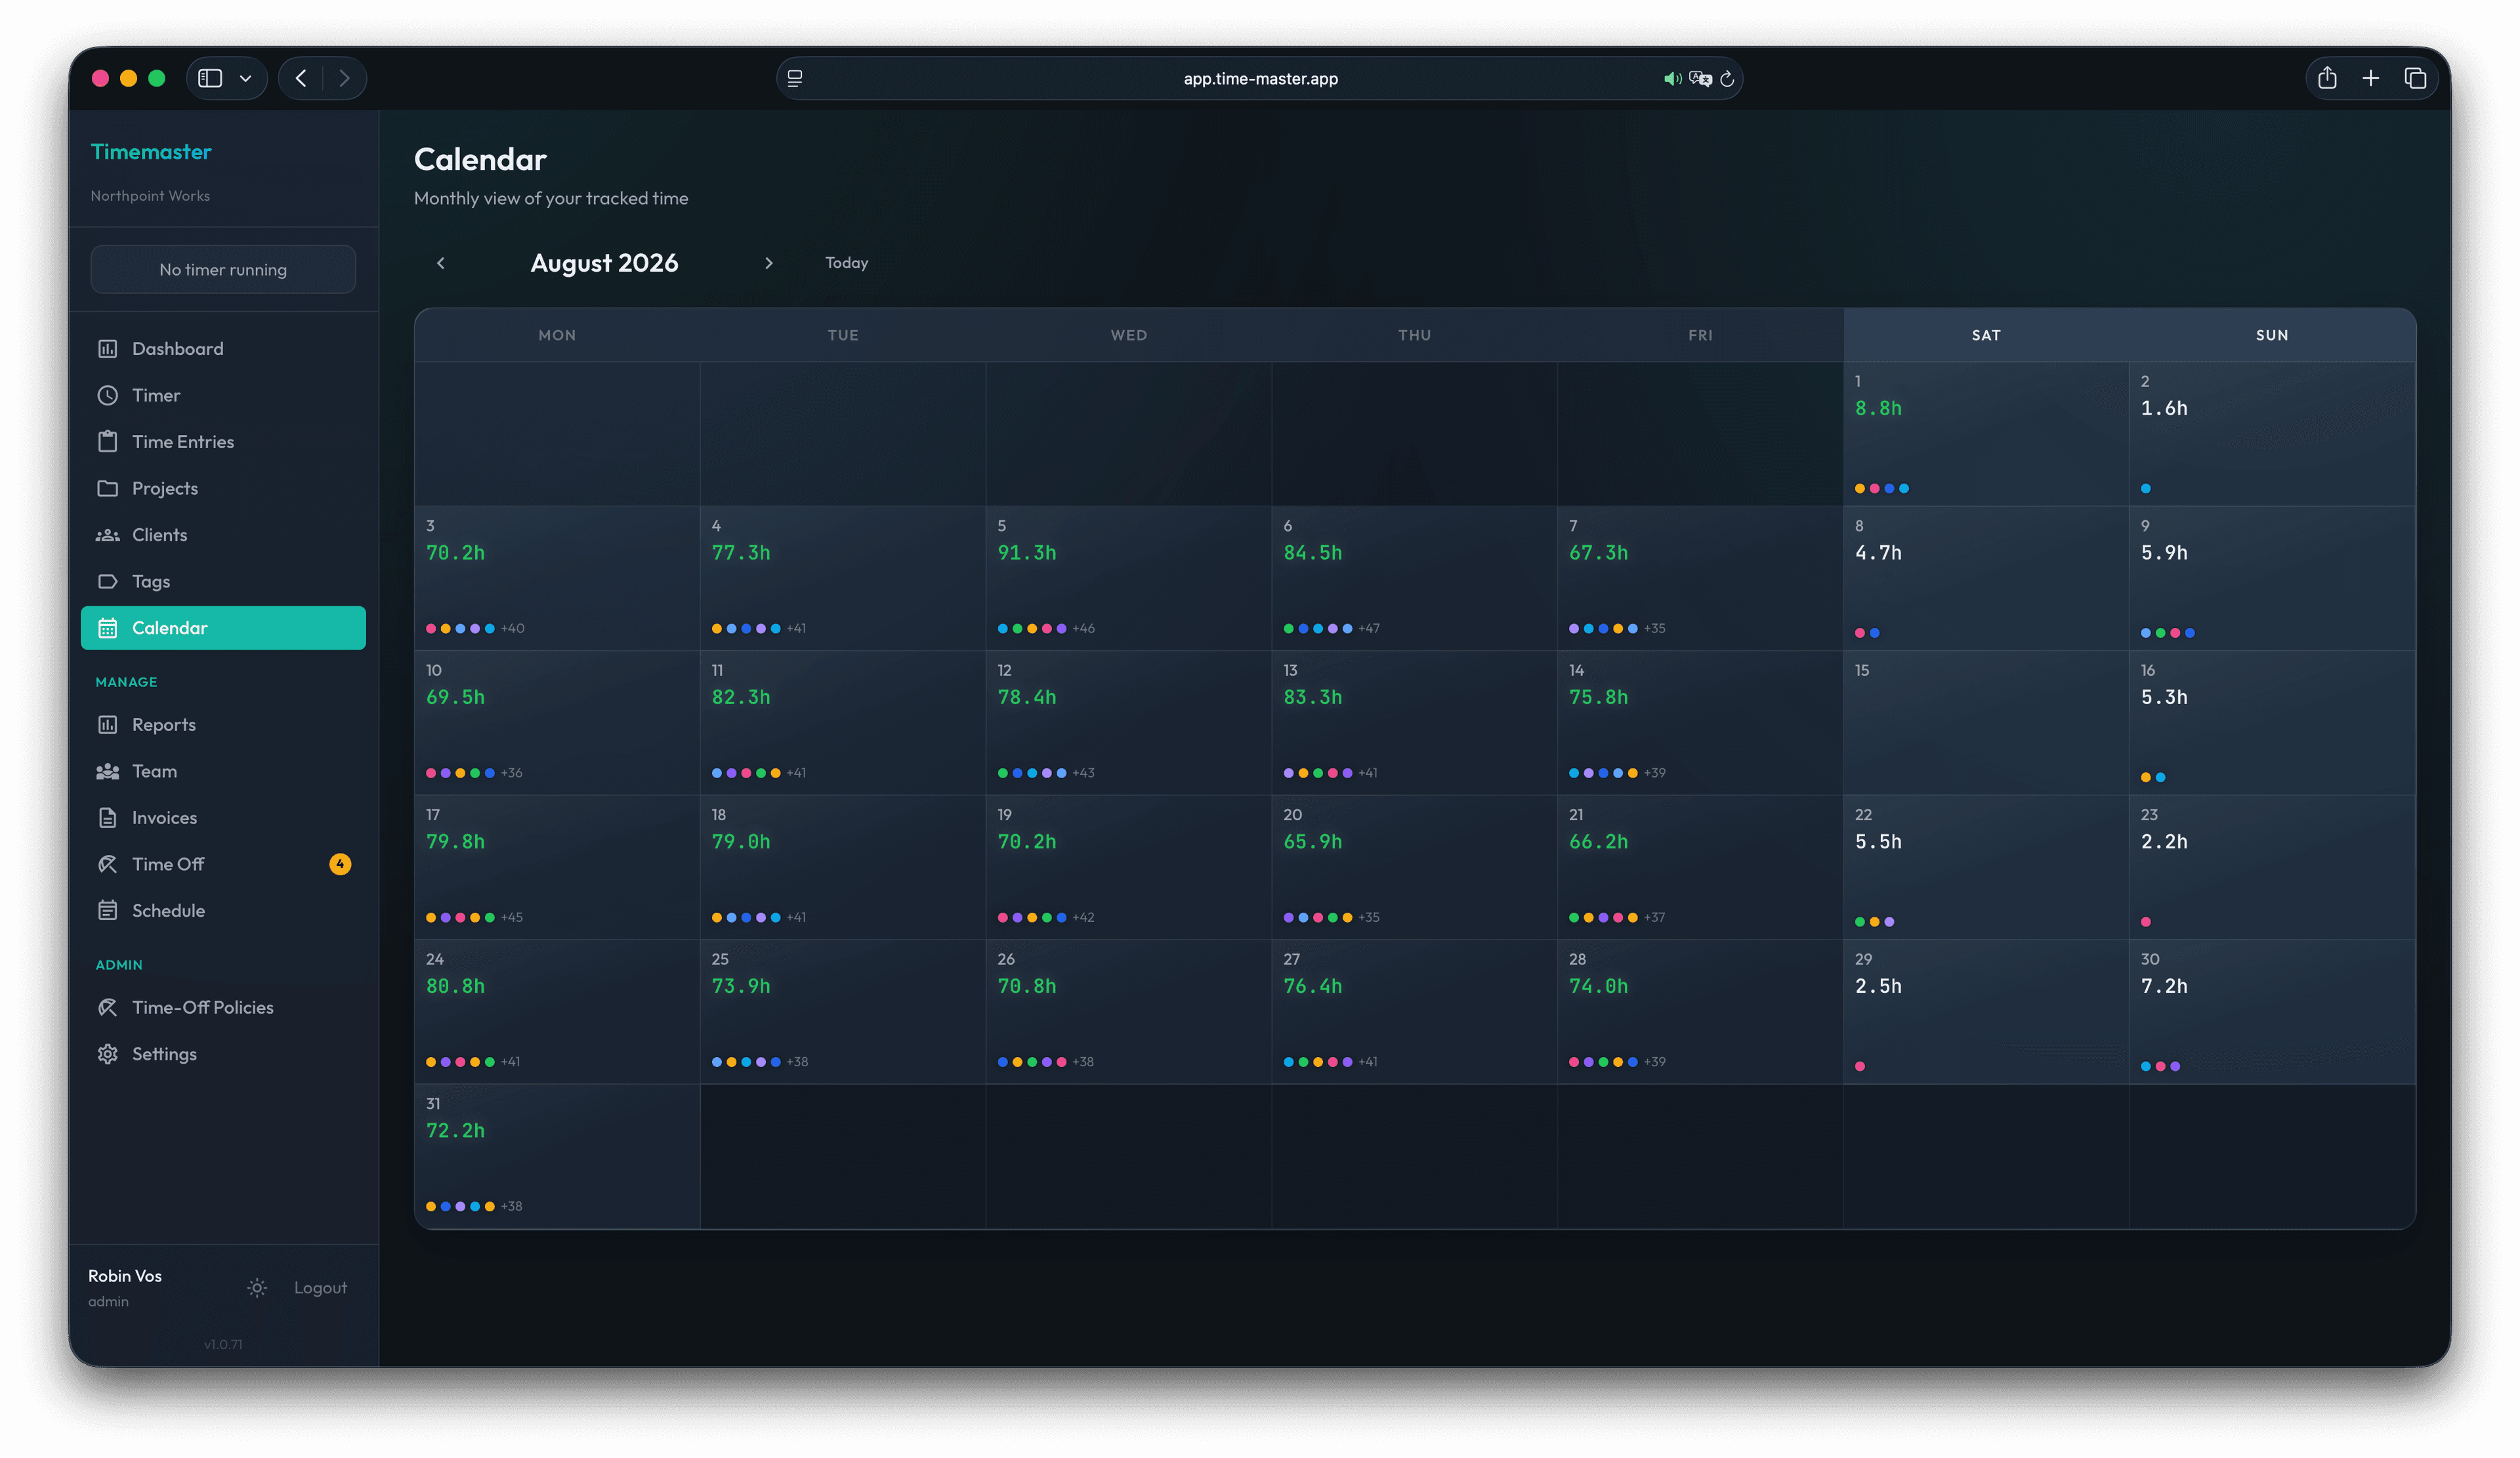Open Time-Off Policies icon in Admin
This screenshot has height=1458, width=2520.
pos(107,1007)
